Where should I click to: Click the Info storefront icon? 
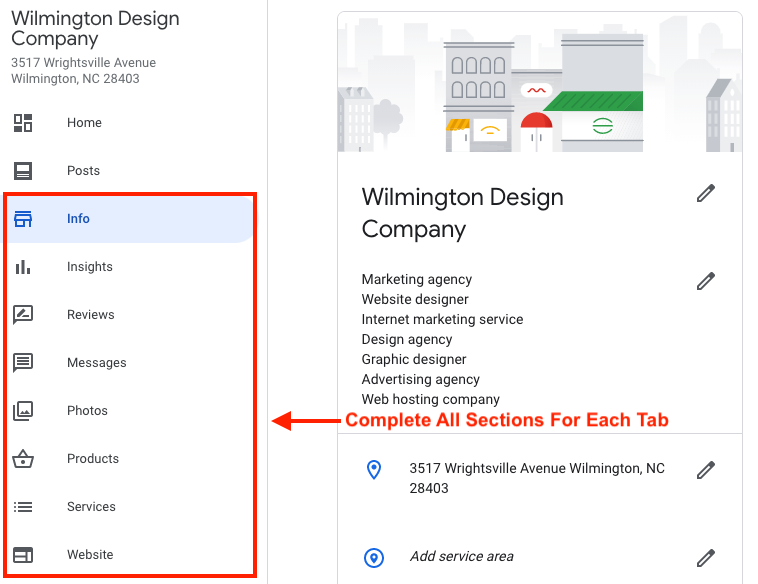(x=23, y=219)
